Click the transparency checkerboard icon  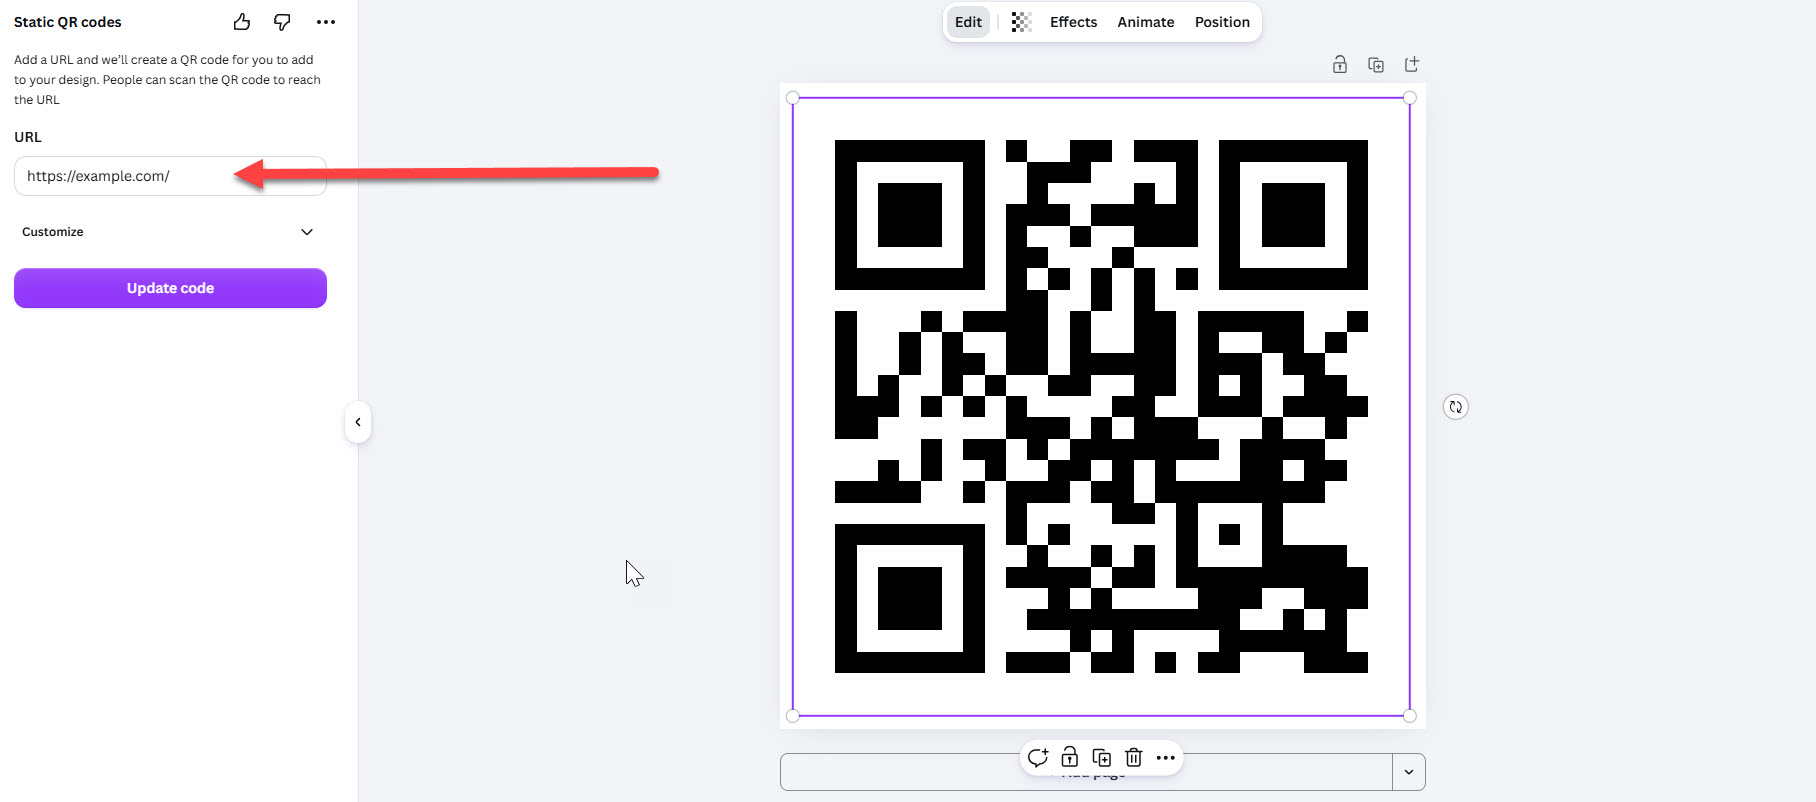click(x=1021, y=22)
